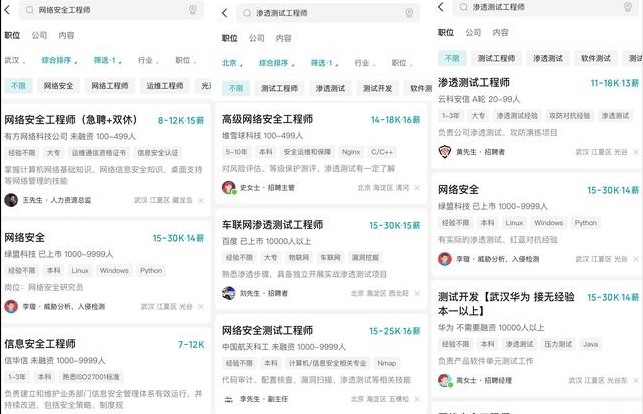Open 综合排序 dropdown next to 北京
Viewport: 643px width, 414px height.
[x=276, y=63]
